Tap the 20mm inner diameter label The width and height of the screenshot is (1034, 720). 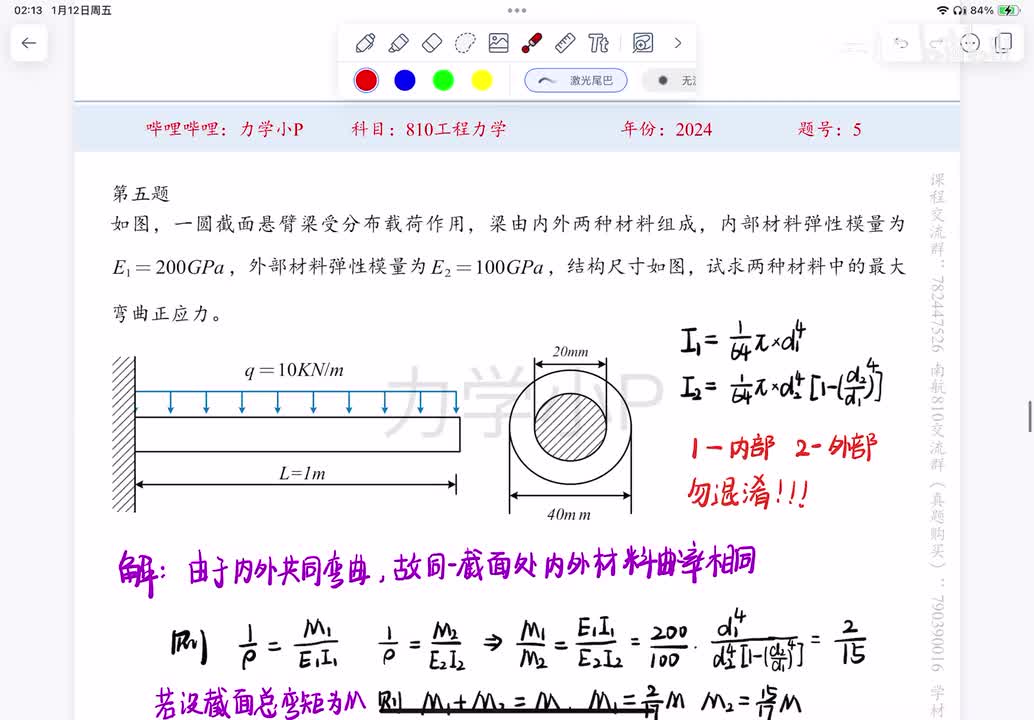click(x=570, y=351)
